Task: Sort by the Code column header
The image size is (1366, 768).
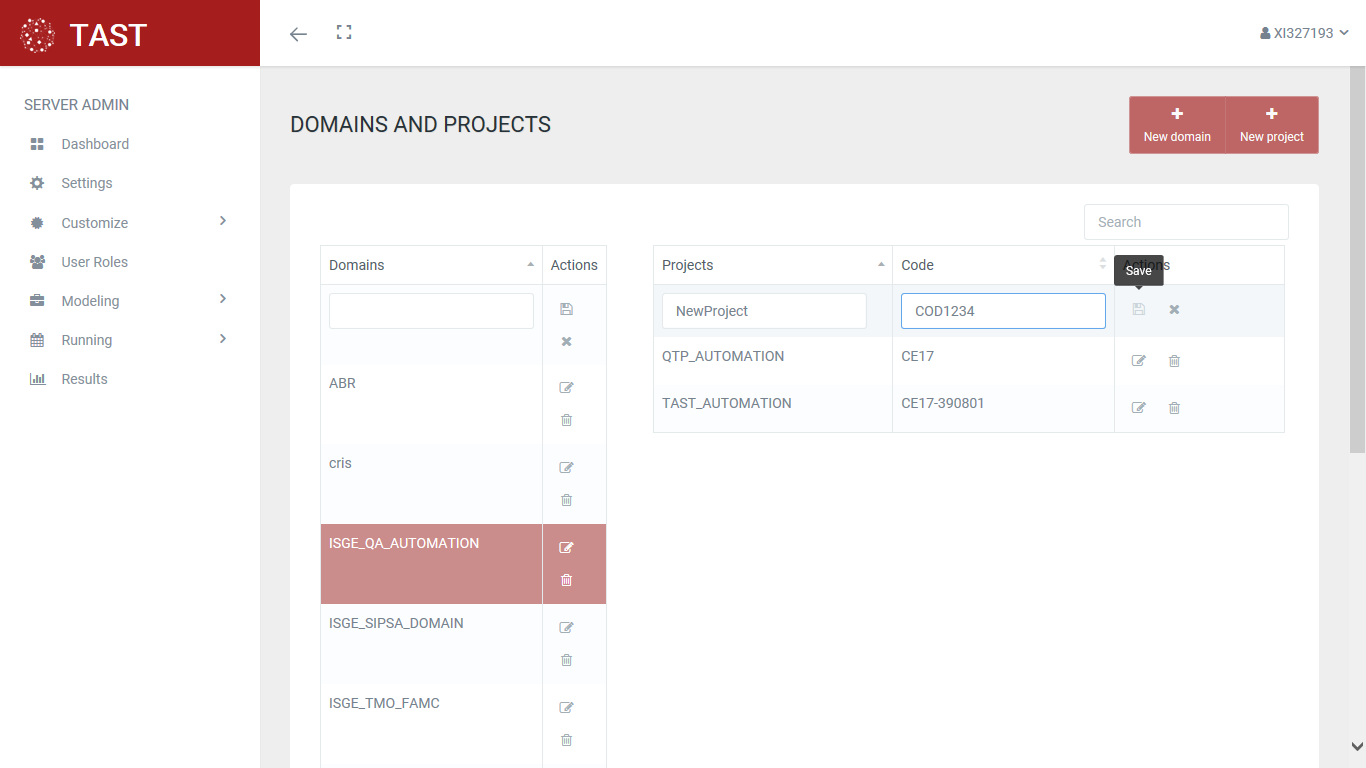Action: [x=1003, y=265]
